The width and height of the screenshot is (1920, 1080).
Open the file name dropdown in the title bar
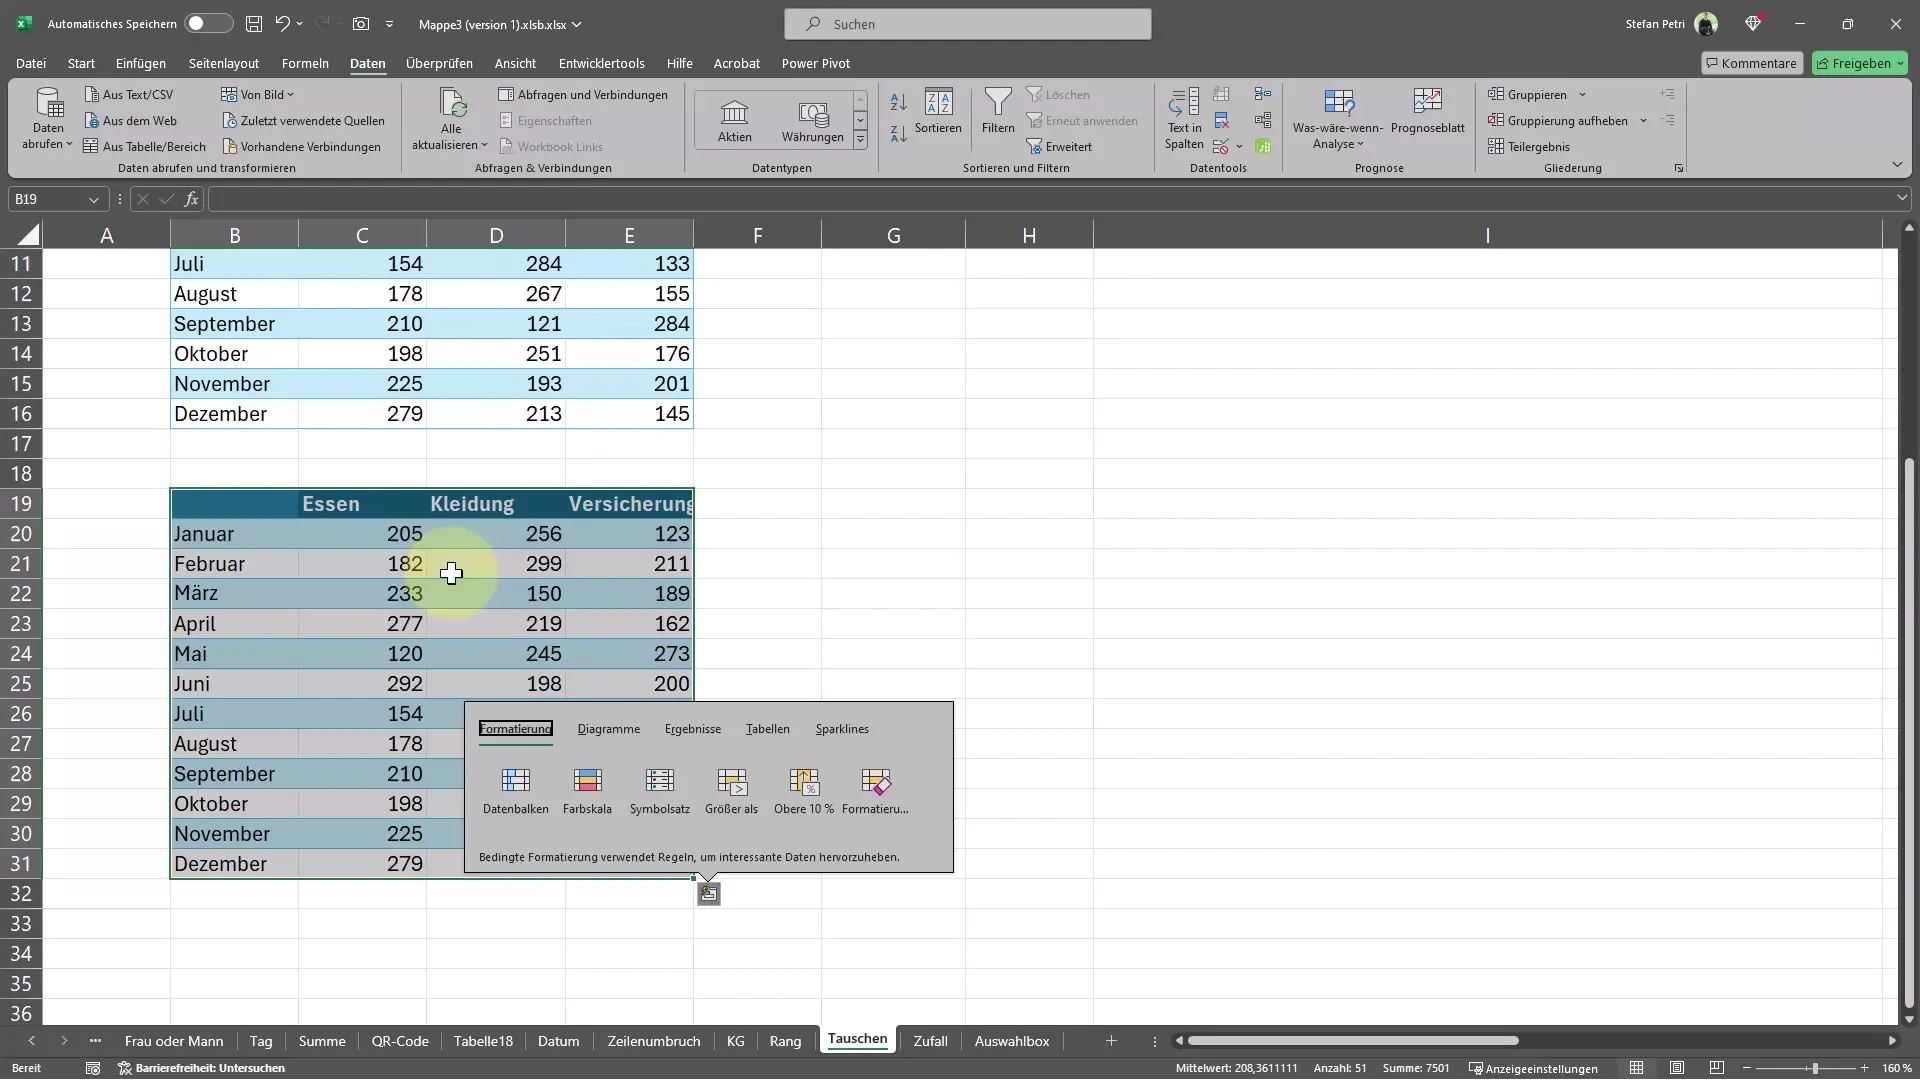pyautogui.click(x=577, y=24)
